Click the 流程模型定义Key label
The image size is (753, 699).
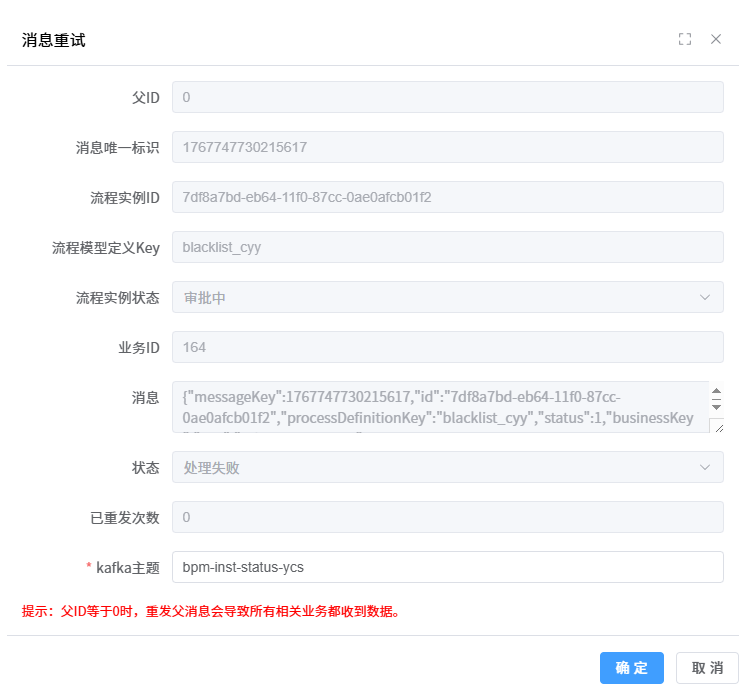click(106, 248)
